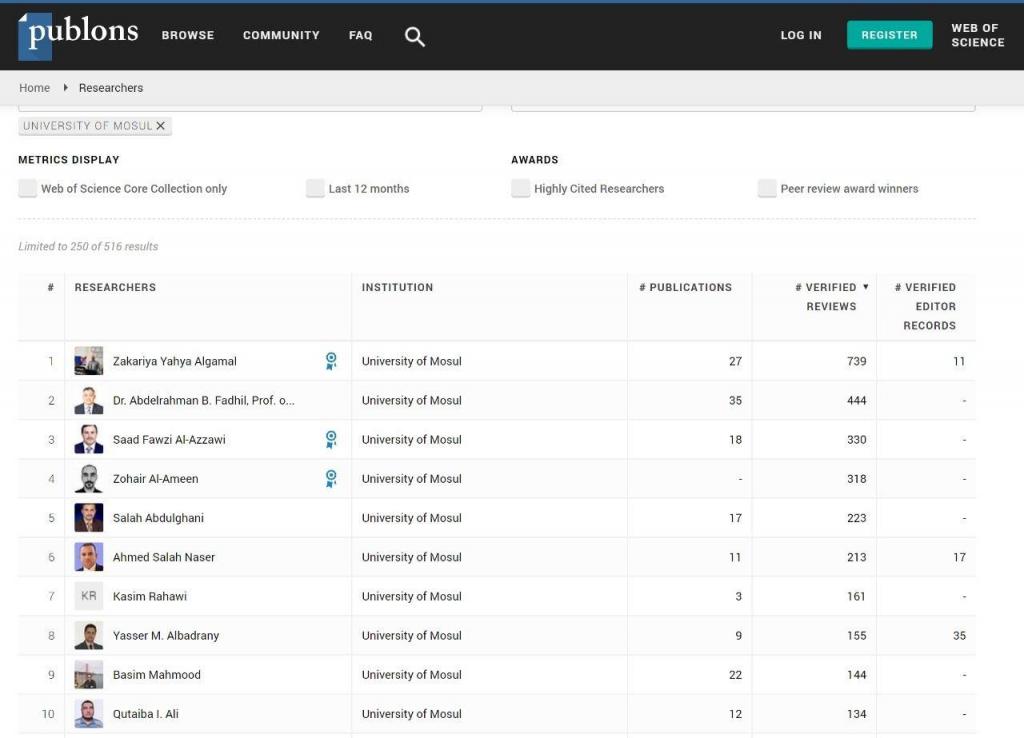Screen dimensions: 1024x738
Task: Click Saad Fawzi Al-Azzawi's award badge icon
Action: click(331, 439)
